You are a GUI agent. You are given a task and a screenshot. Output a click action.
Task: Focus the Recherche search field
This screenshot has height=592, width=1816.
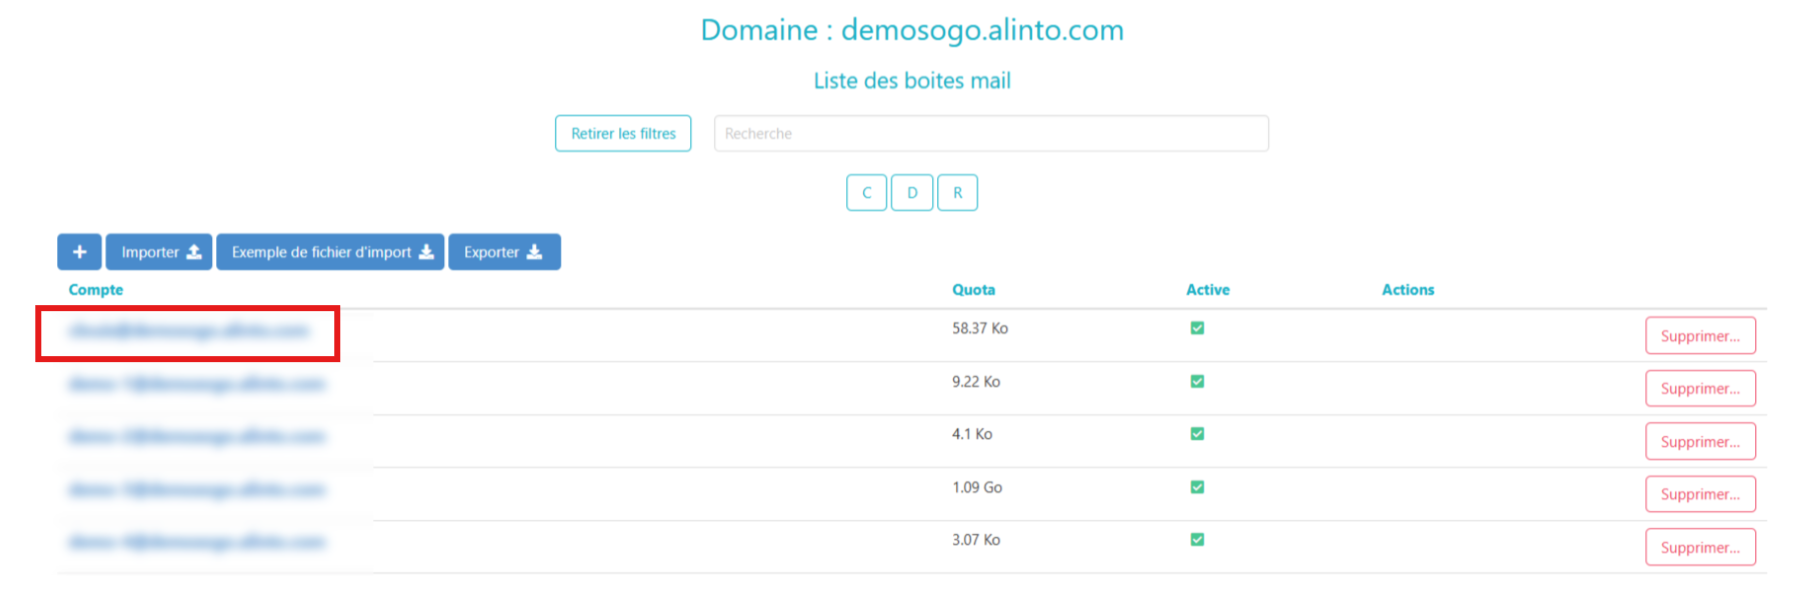coord(990,133)
